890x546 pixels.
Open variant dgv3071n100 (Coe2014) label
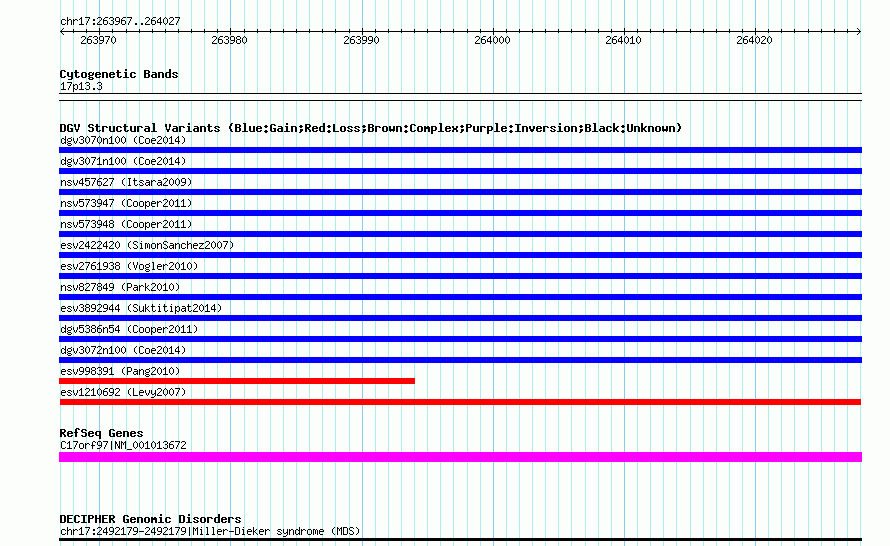coord(123,161)
